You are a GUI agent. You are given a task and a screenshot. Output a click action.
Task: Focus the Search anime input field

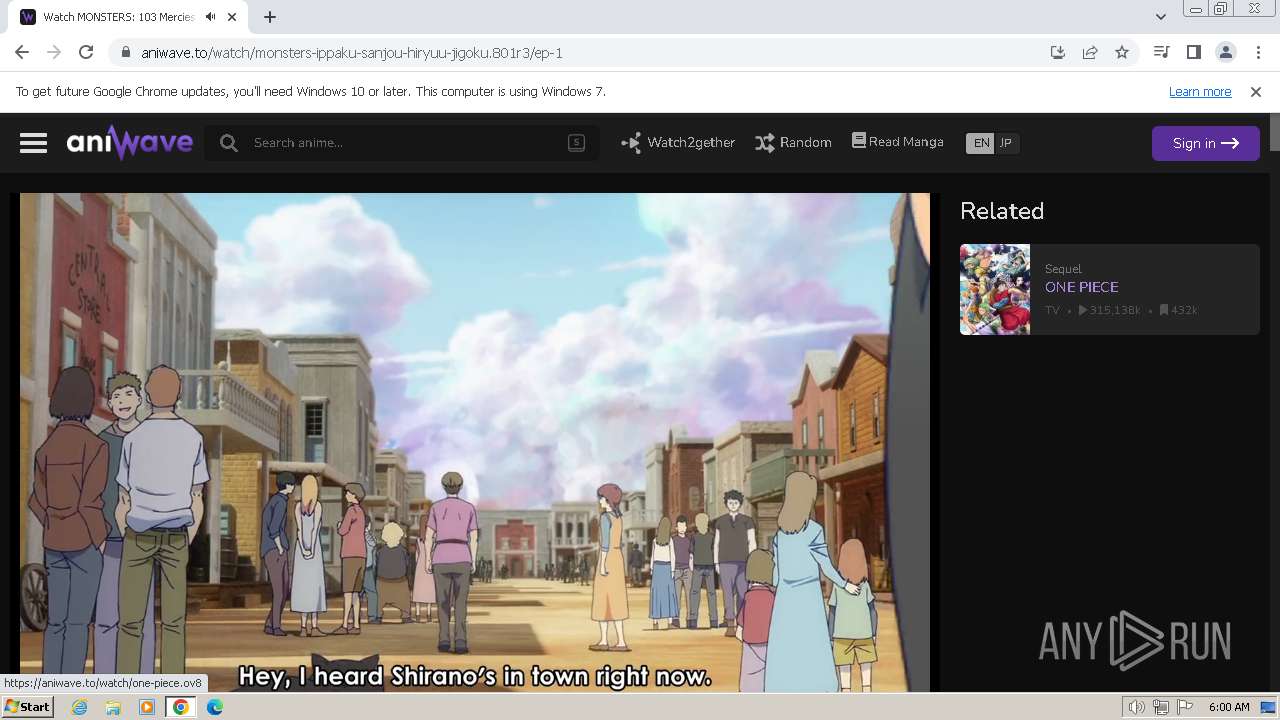402,143
